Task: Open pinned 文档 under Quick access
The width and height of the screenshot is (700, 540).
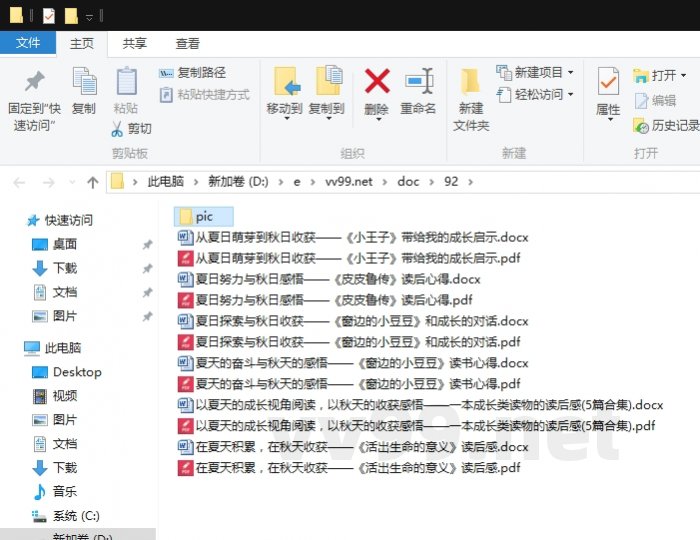Action: pyautogui.click(x=55, y=292)
